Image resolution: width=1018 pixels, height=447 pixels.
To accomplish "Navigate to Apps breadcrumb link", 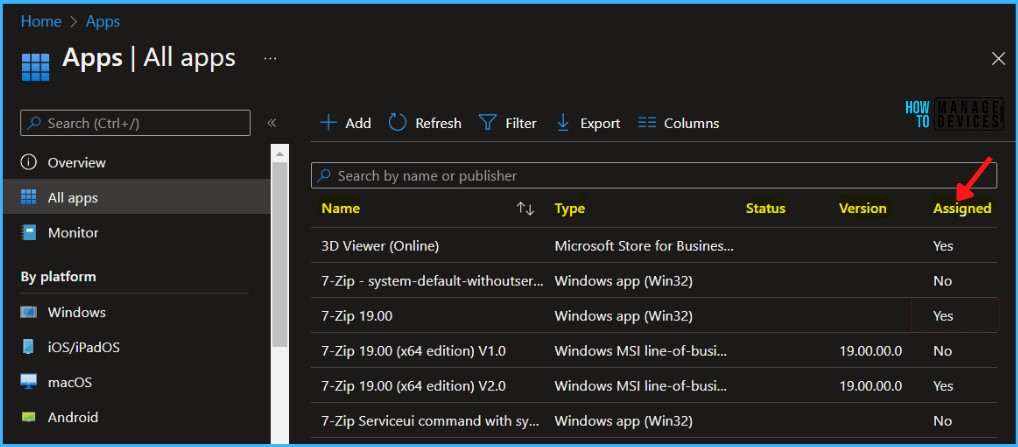I will 103,21.
